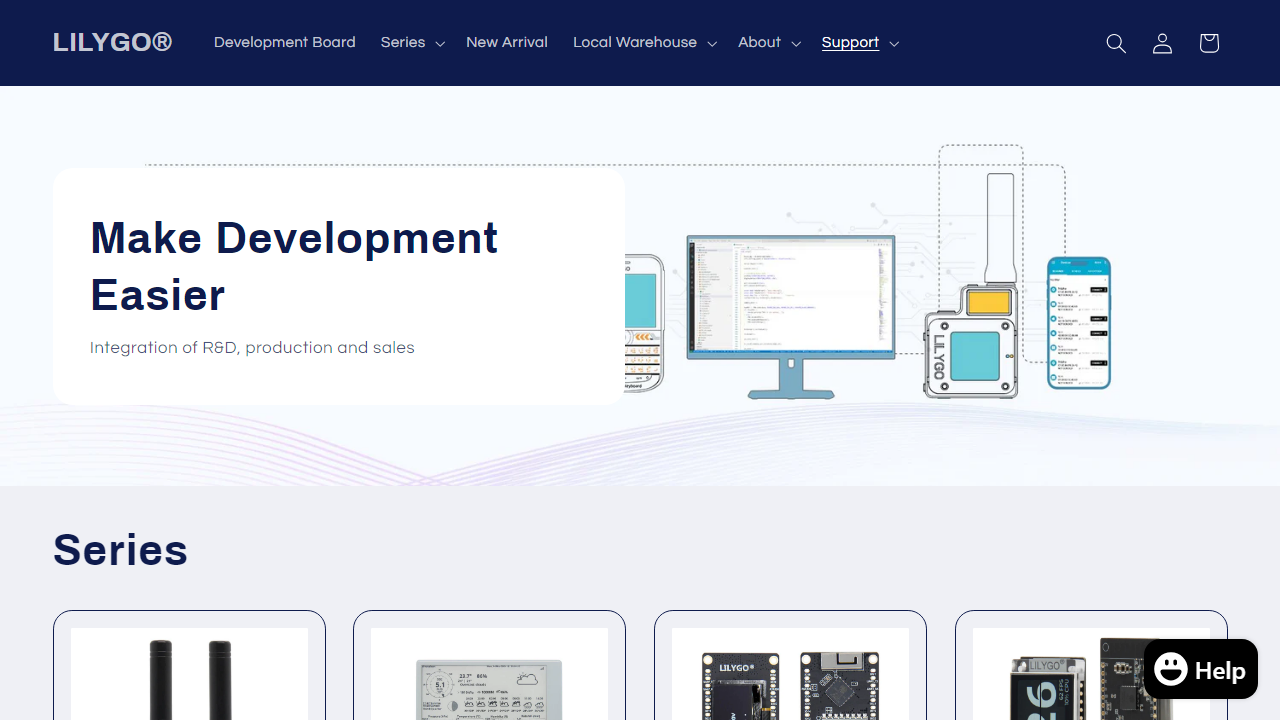Open the site search icon
This screenshot has height=720, width=1280.
coord(1116,43)
